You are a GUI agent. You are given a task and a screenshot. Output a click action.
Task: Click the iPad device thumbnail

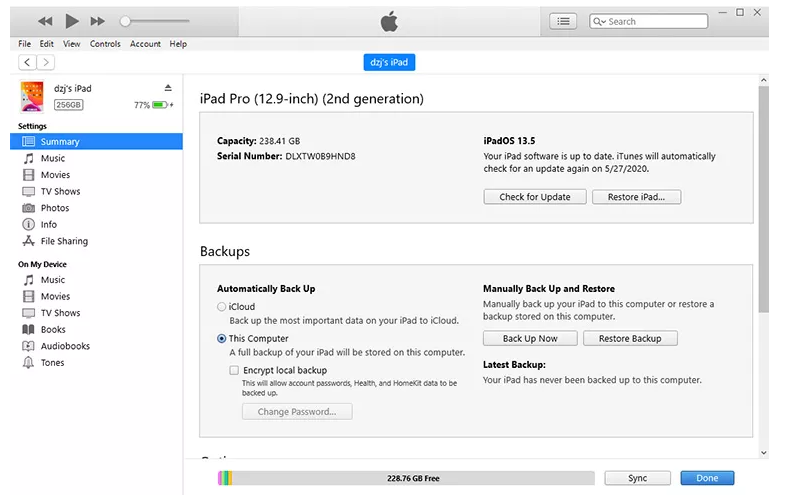tap(32, 96)
